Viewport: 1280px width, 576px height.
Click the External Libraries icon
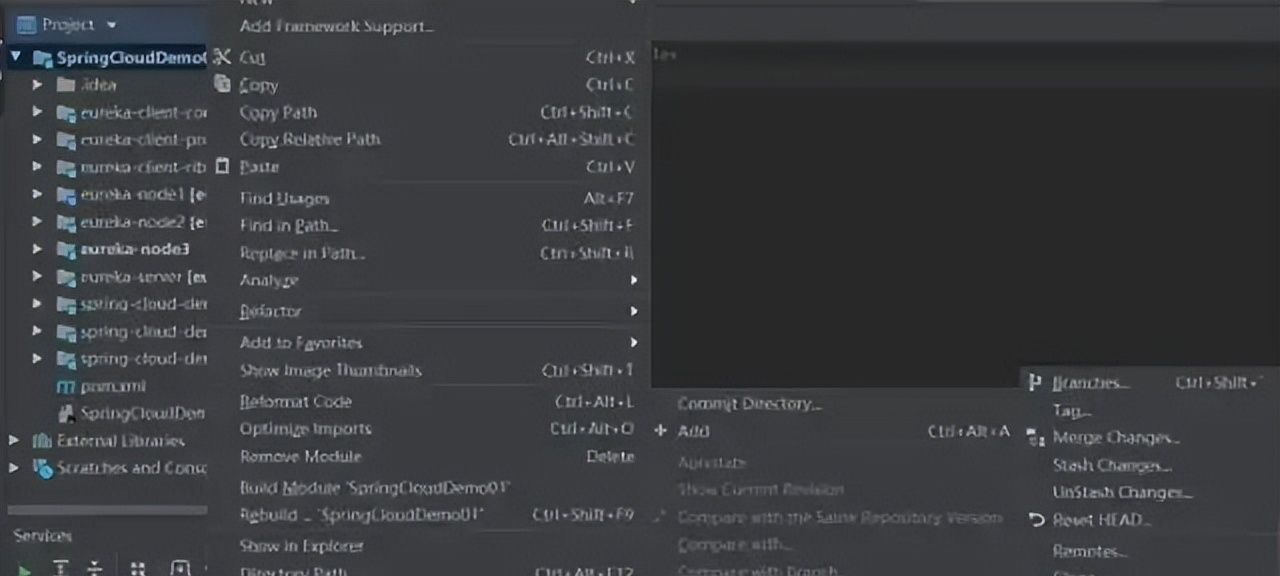pyautogui.click(x=42, y=441)
